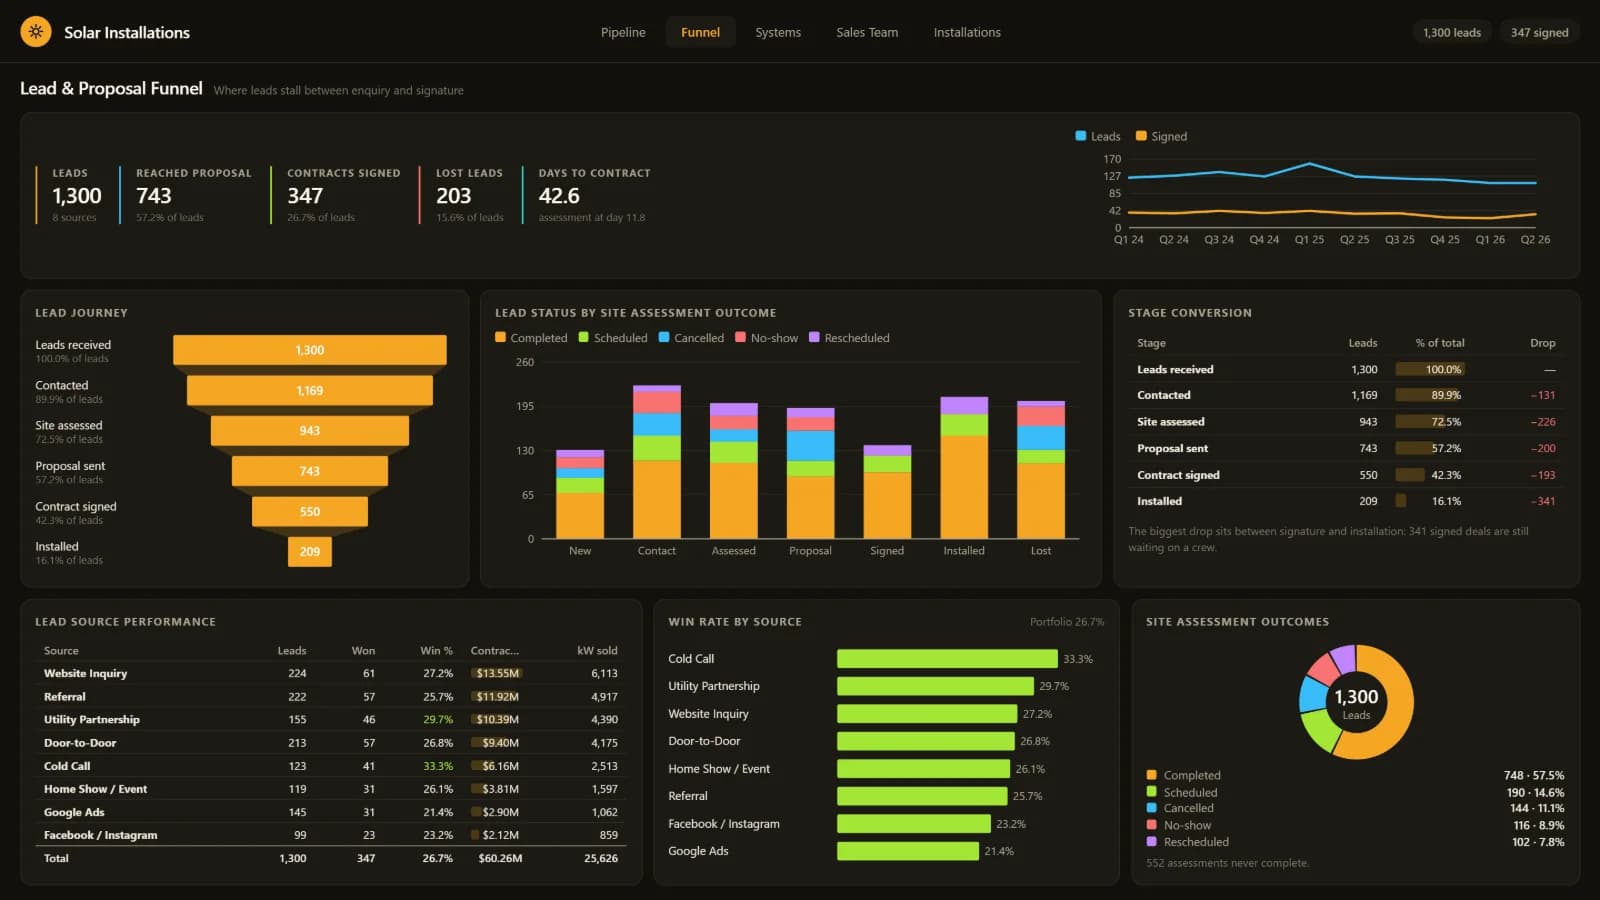The width and height of the screenshot is (1600, 900).
Task: Click the New stacked bar
Action: [x=580, y=494]
